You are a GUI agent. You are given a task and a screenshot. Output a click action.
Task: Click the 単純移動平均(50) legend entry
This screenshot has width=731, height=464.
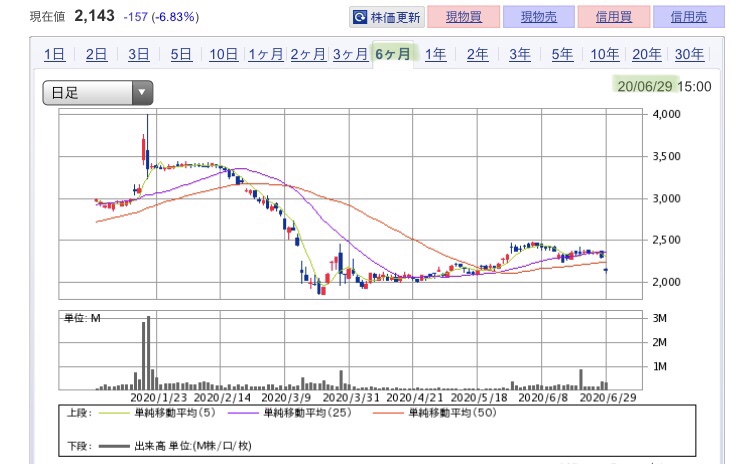click(452, 413)
